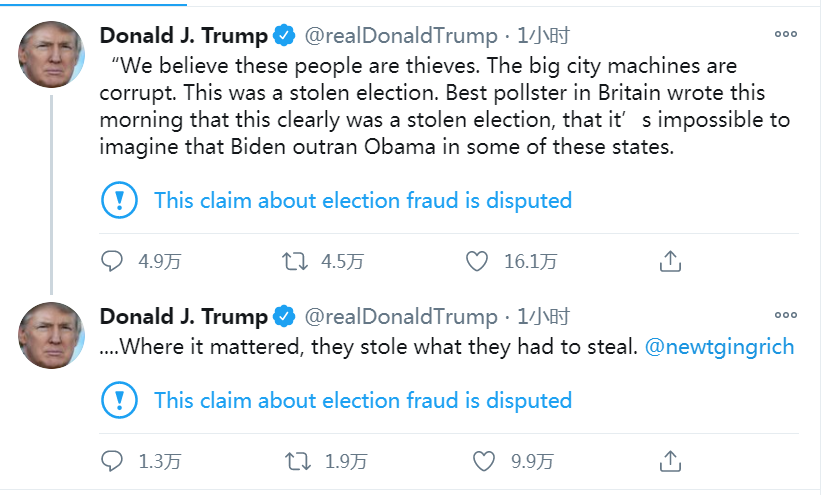The width and height of the screenshot is (823, 495).
Task: Share the second tweet
Action: [x=671, y=461]
